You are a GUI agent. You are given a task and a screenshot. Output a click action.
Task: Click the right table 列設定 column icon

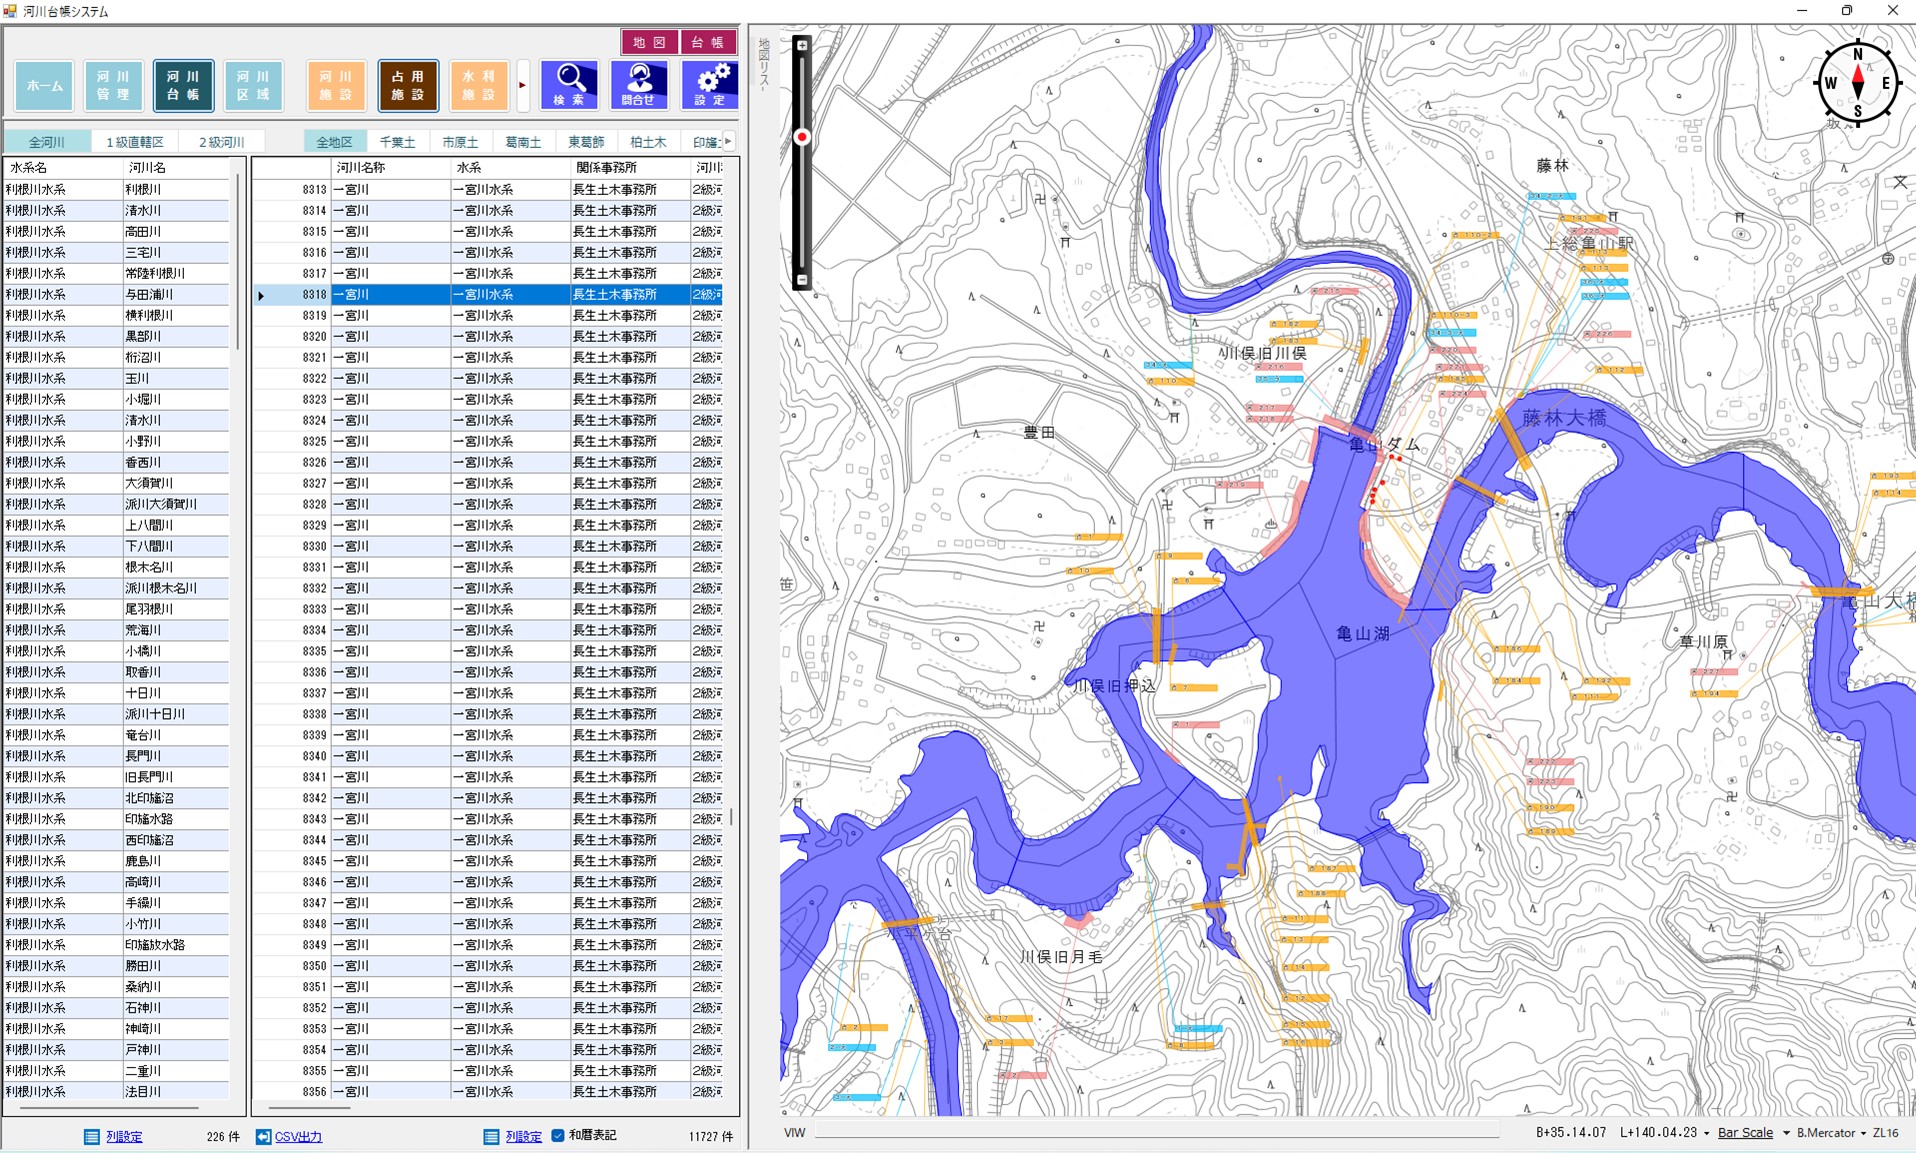491,1137
